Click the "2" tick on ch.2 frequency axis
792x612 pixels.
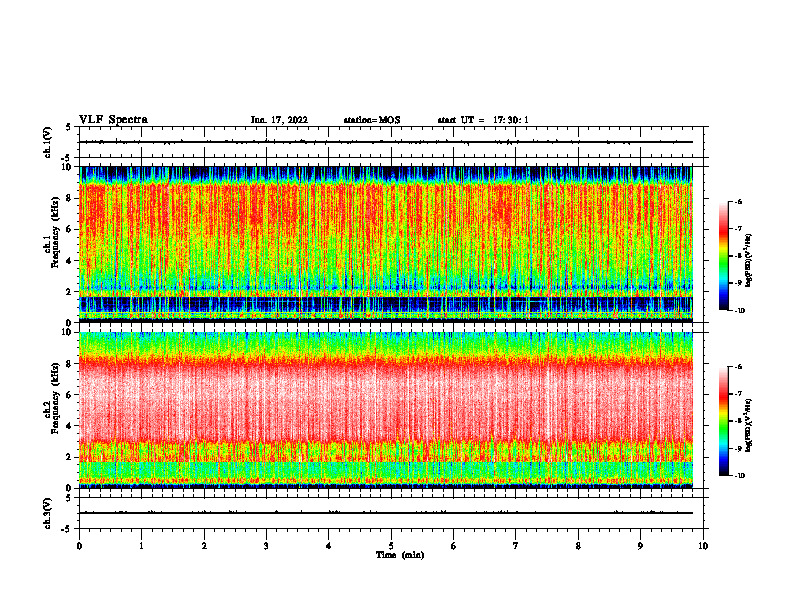pyautogui.click(x=69, y=457)
